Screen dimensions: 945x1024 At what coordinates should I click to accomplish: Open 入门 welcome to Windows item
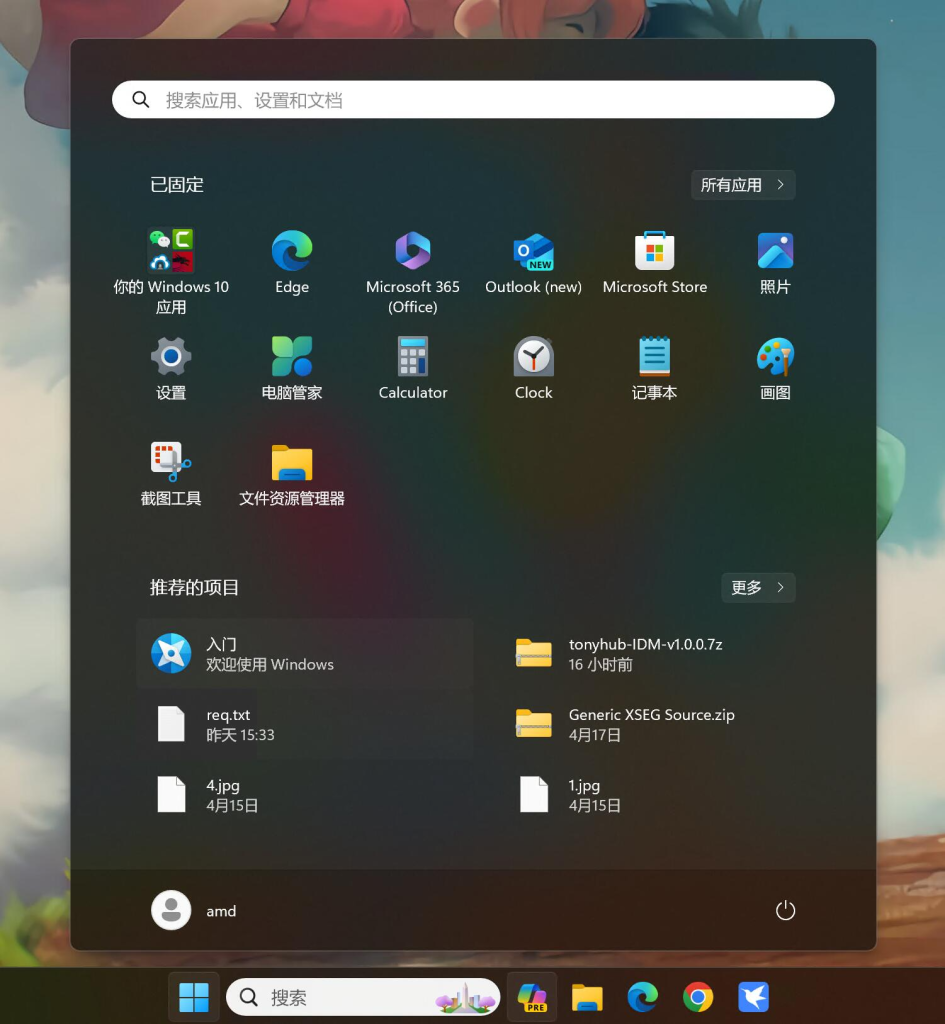click(305, 654)
